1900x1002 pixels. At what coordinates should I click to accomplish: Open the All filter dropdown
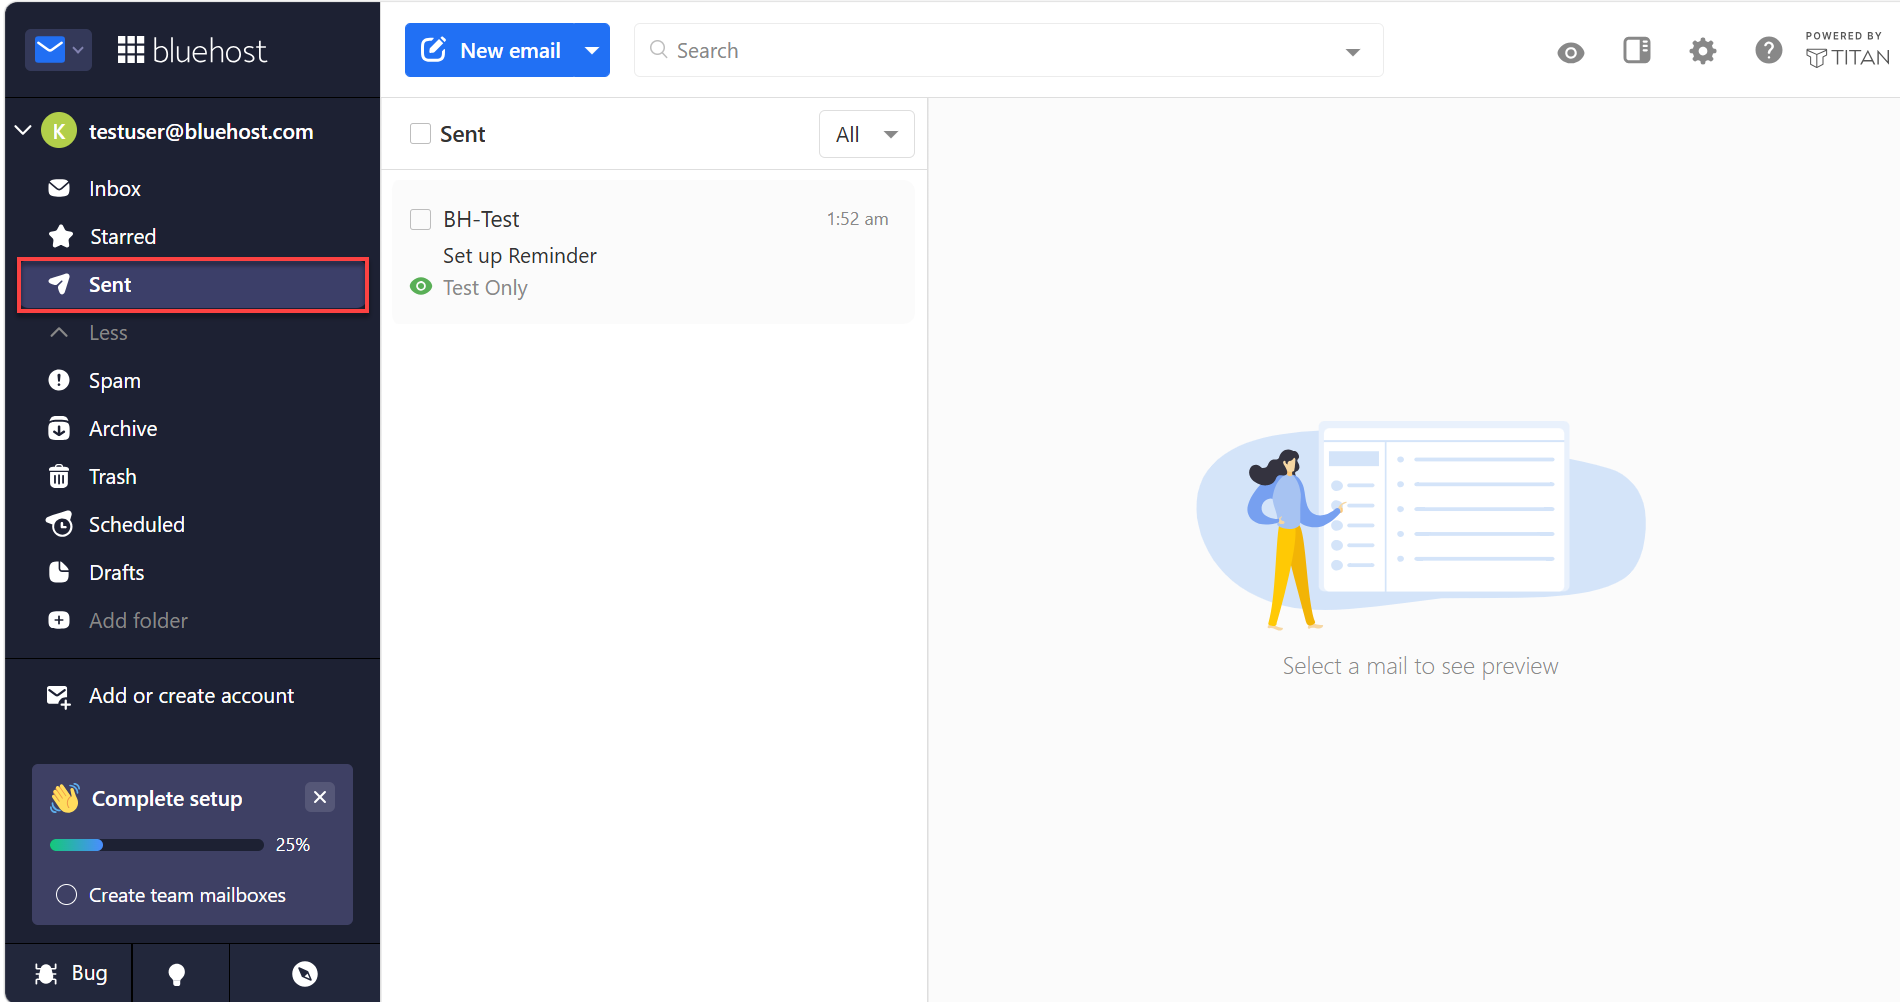(866, 134)
